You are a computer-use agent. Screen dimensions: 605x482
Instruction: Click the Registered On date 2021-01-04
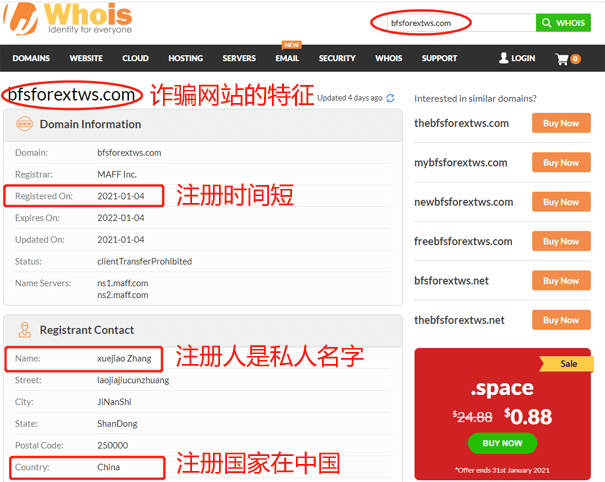point(121,196)
